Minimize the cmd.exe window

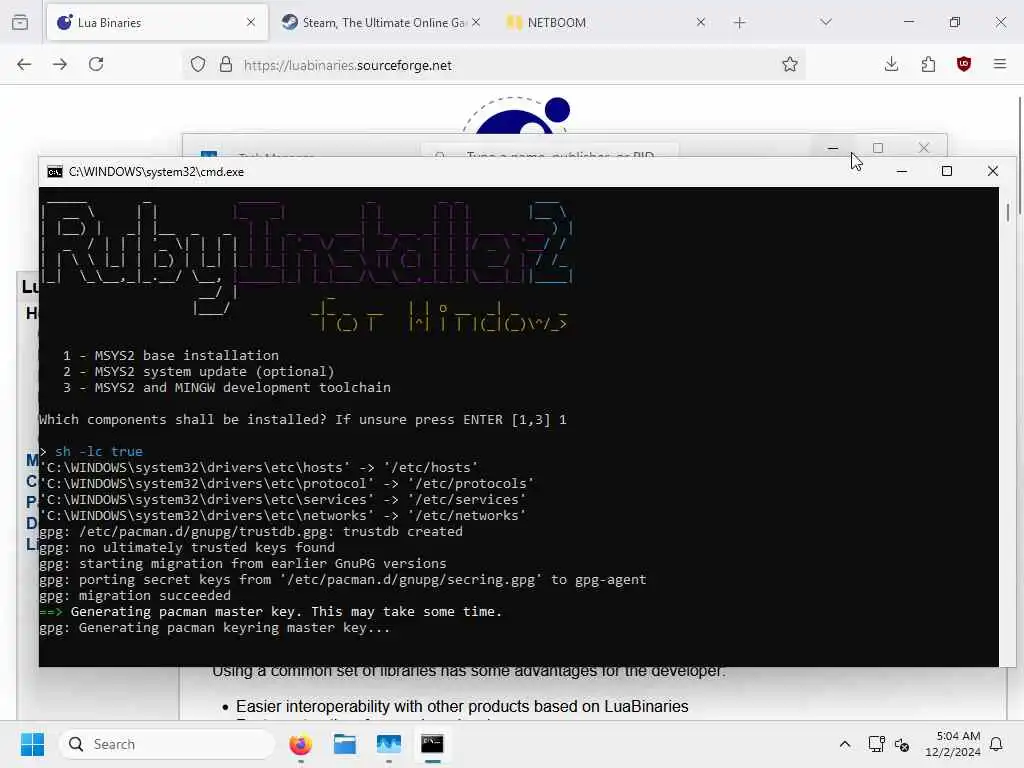[x=902, y=171]
